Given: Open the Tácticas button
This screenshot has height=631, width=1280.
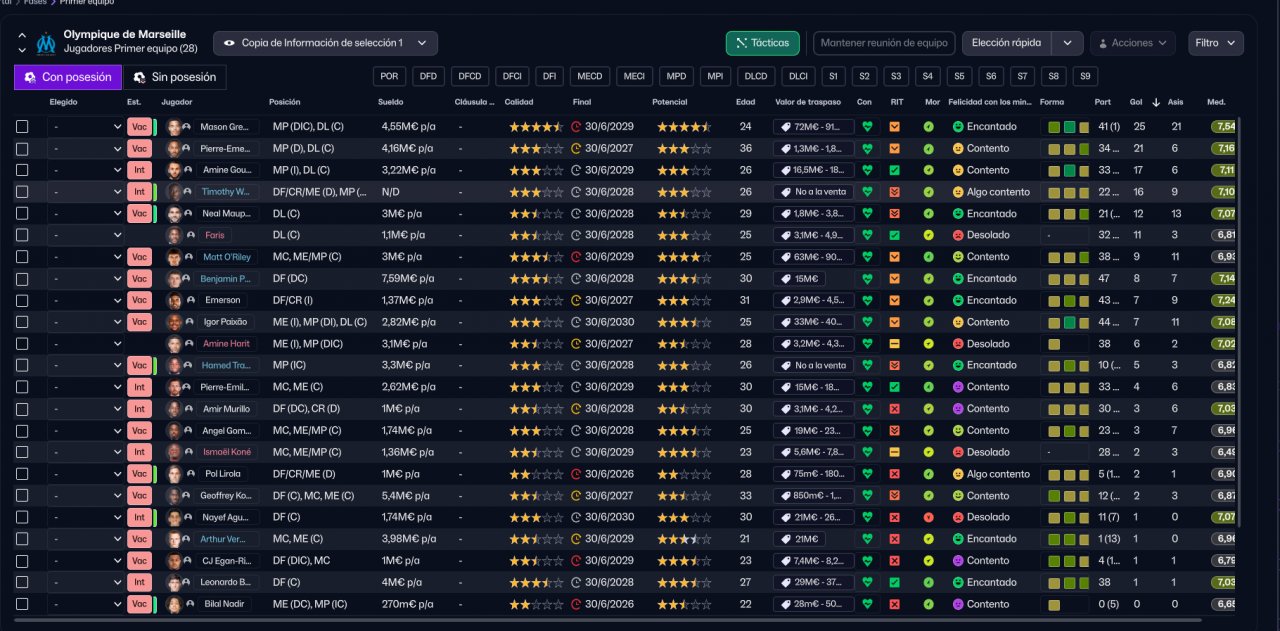Looking at the screenshot, I should pos(762,43).
